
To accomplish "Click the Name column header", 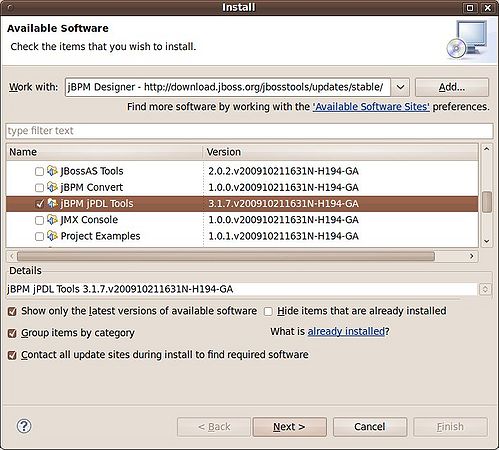I will click(x=104, y=152).
